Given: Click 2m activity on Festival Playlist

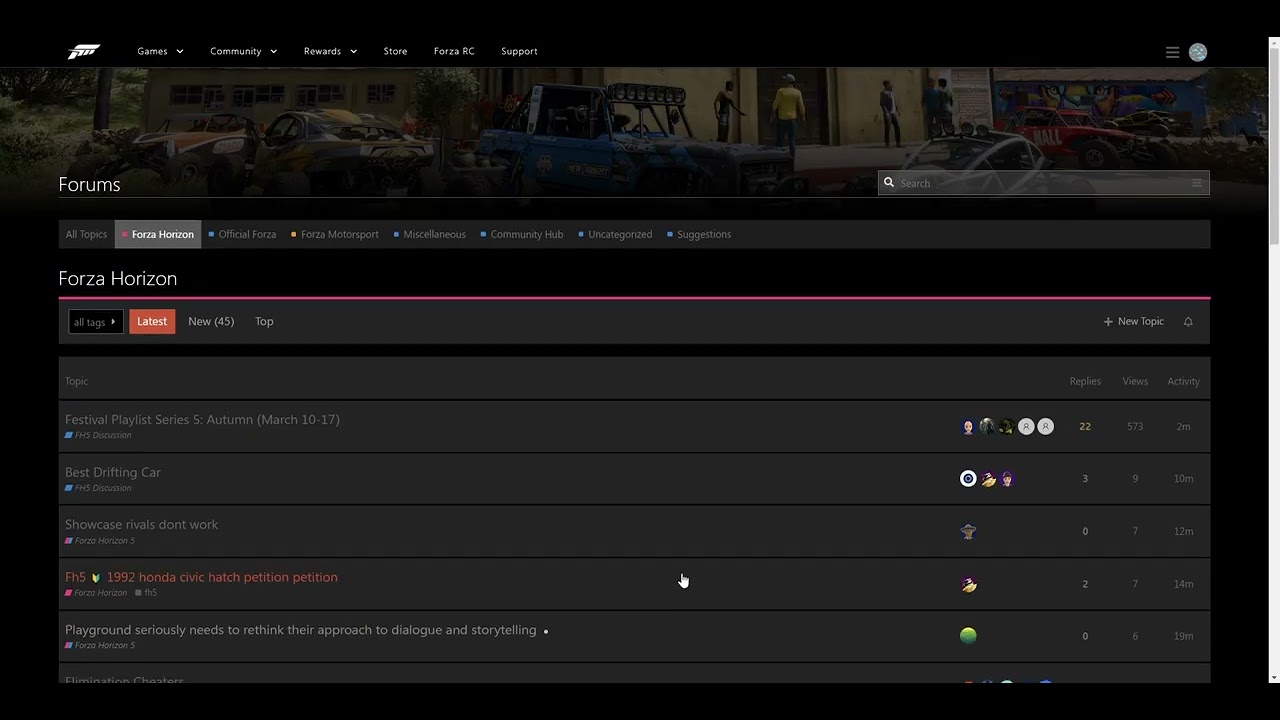Looking at the screenshot, I should coord(1183,427).
